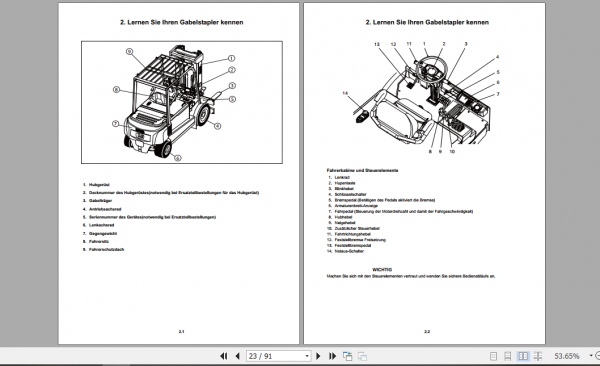Go to the previous page
This screenshot has width=600, height=366.
pyautogui.click(x=237, y=356)
